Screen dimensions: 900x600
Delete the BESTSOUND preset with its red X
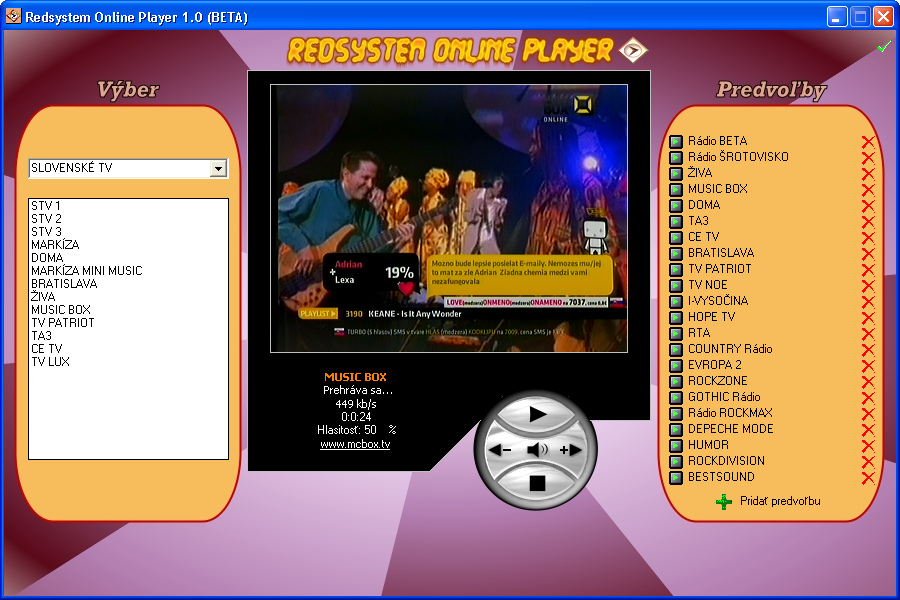(868, 478)
